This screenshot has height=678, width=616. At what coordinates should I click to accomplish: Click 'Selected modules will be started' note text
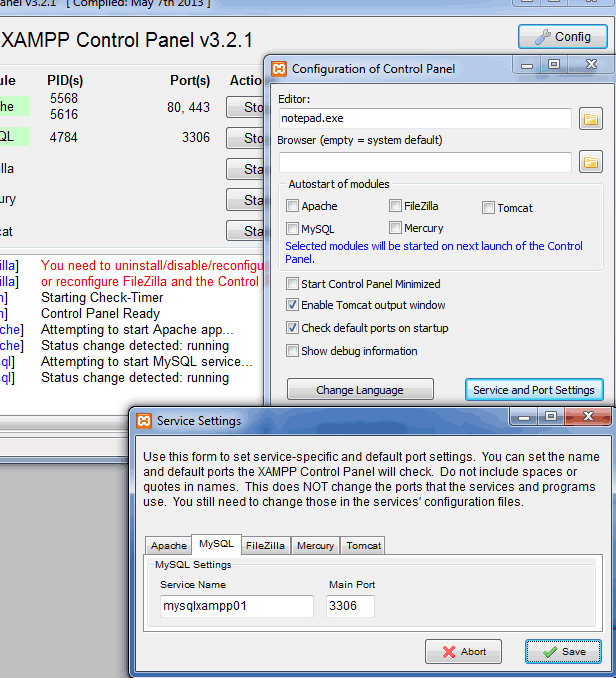[x=434, y=253]
